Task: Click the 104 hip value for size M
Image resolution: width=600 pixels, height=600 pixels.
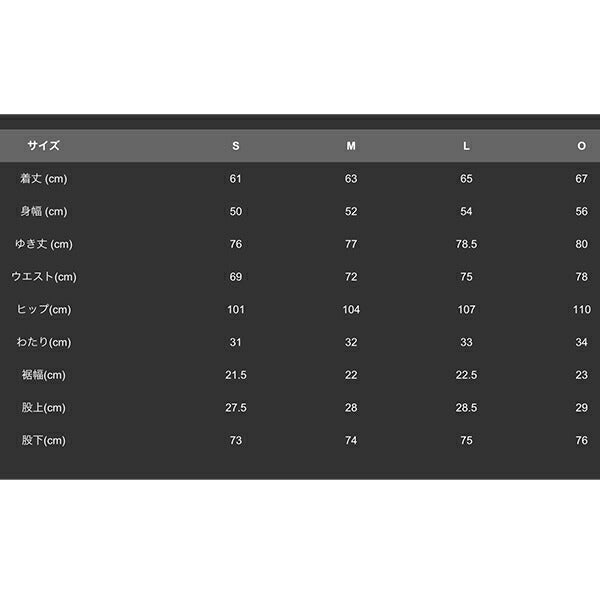Action: (x=351, y=310)
